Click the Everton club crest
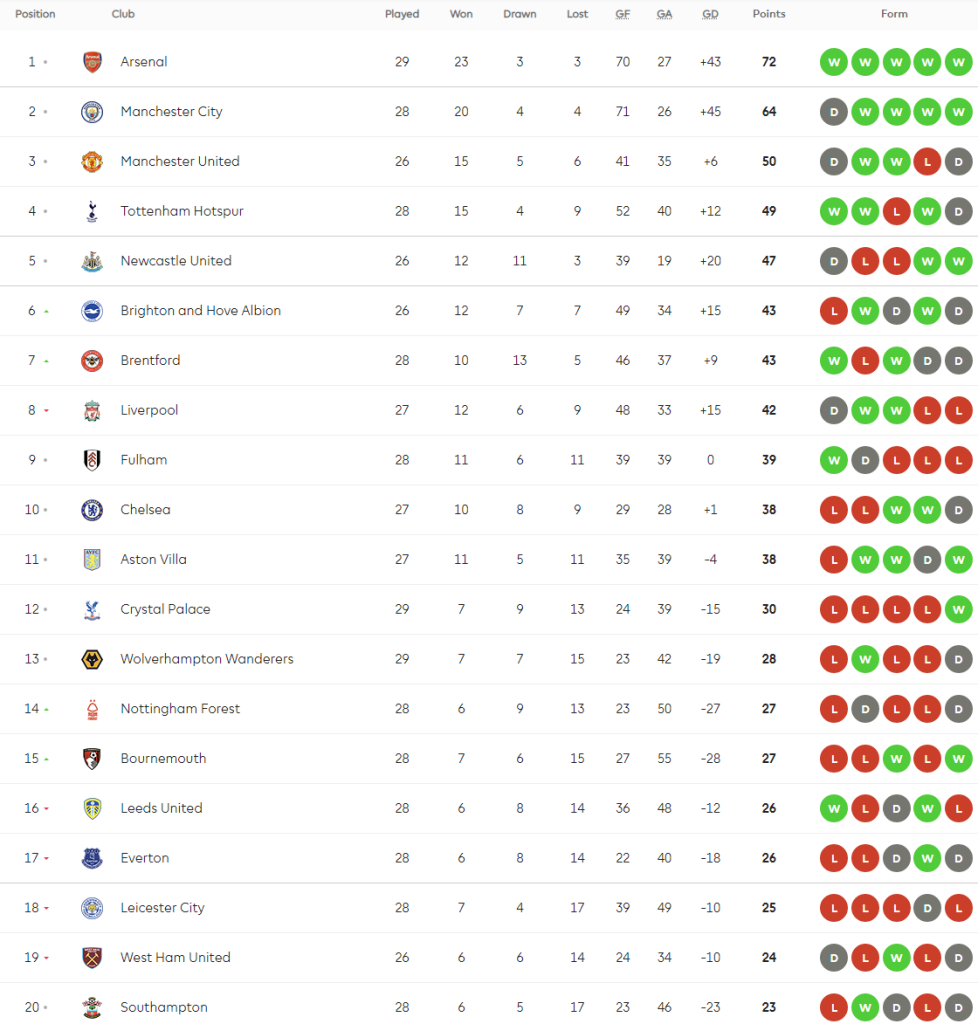This screenshot has height=1024, width=978. (92, 858)
